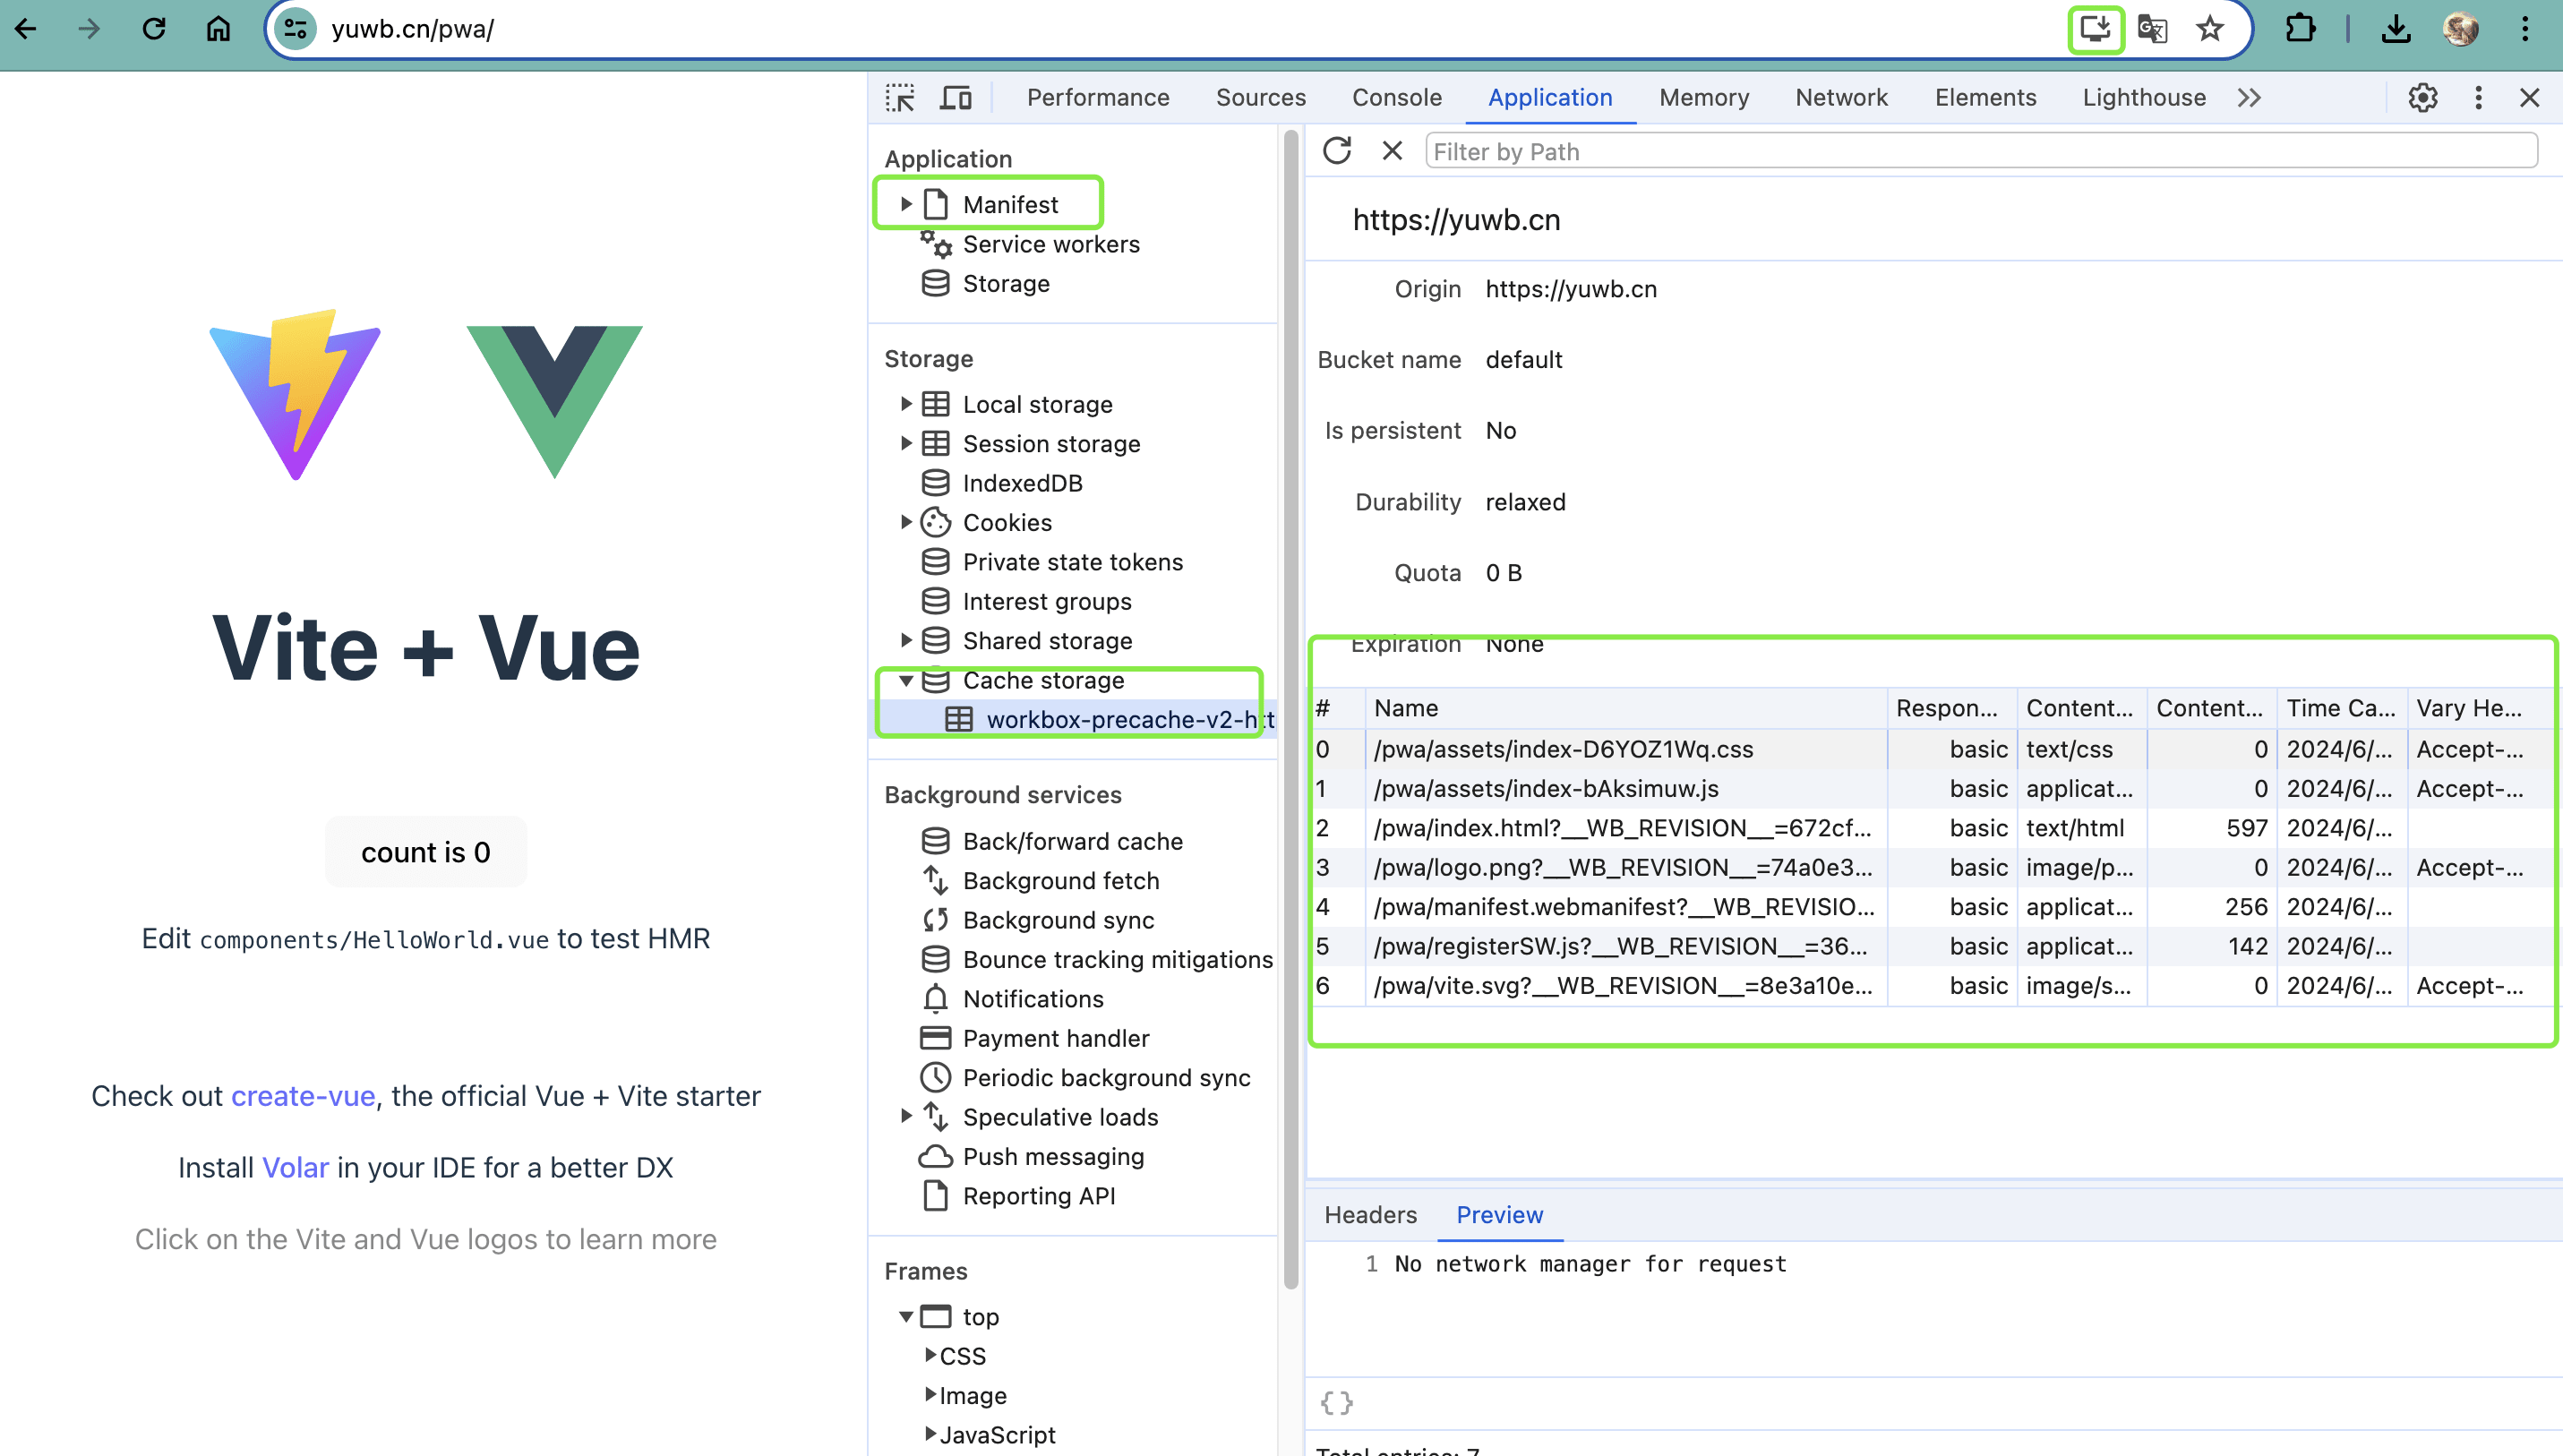2563x1456 pixels.
Task: Open Back/forward cache
Action: (x=1072, y=841)
